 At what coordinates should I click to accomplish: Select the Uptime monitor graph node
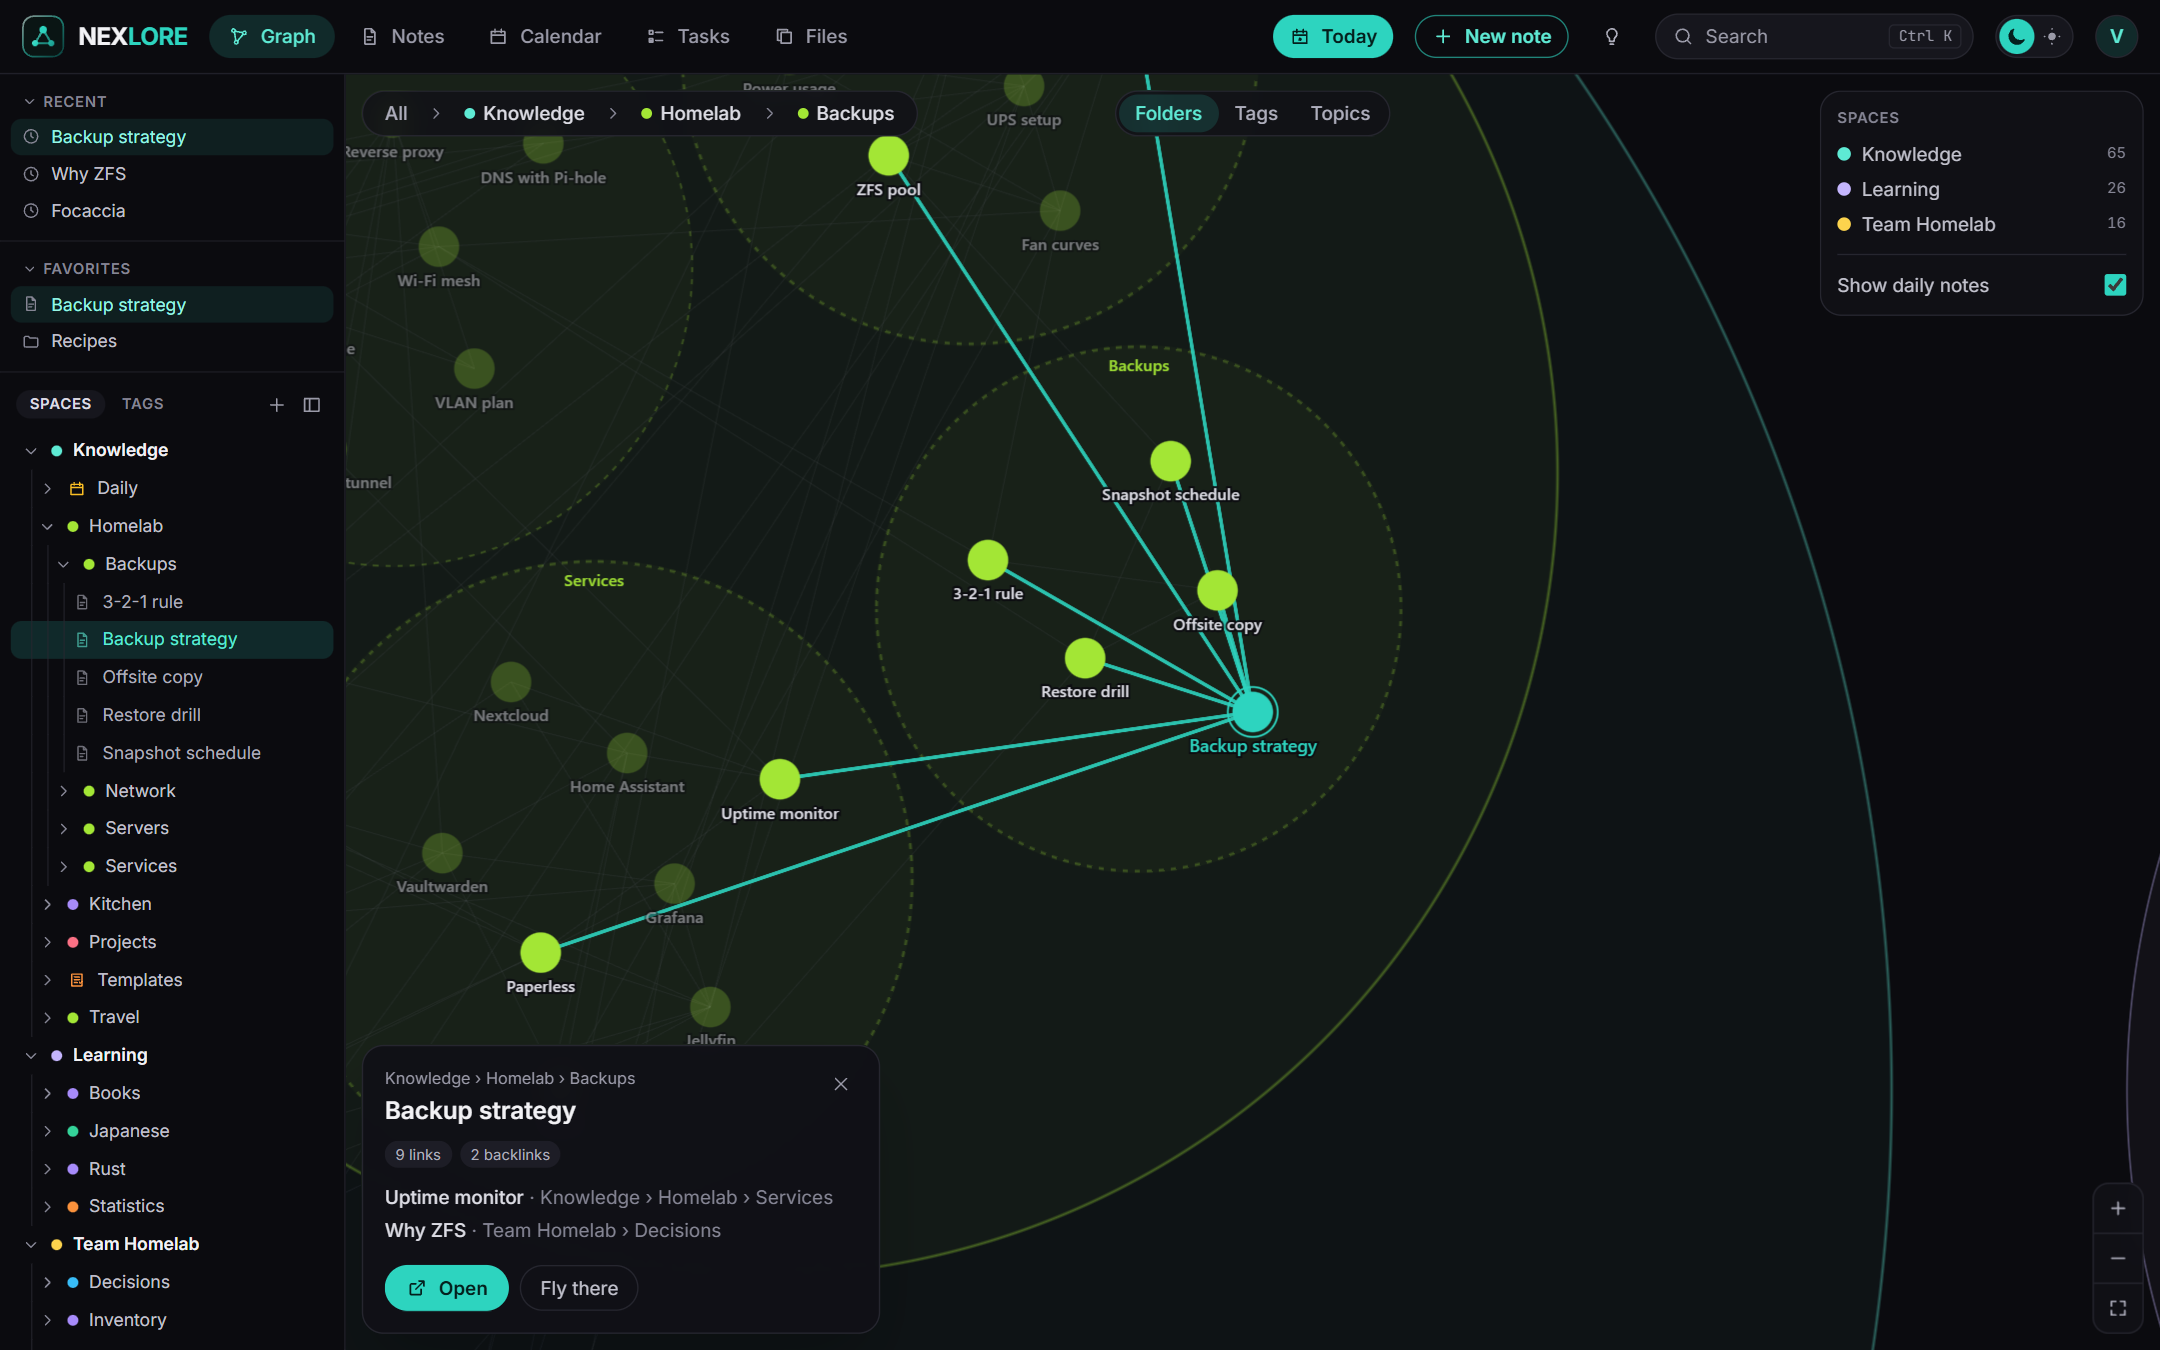coord(779,779)
